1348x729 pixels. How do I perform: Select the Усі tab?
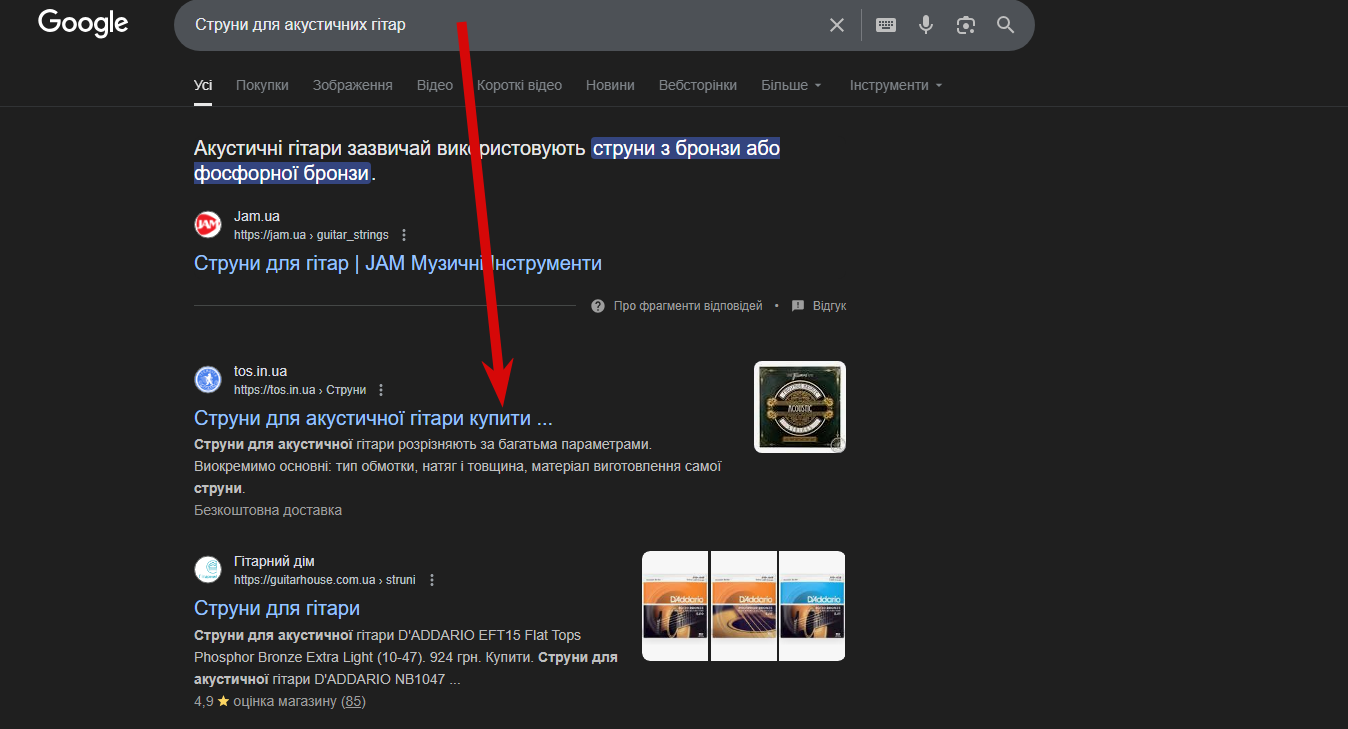203,85
